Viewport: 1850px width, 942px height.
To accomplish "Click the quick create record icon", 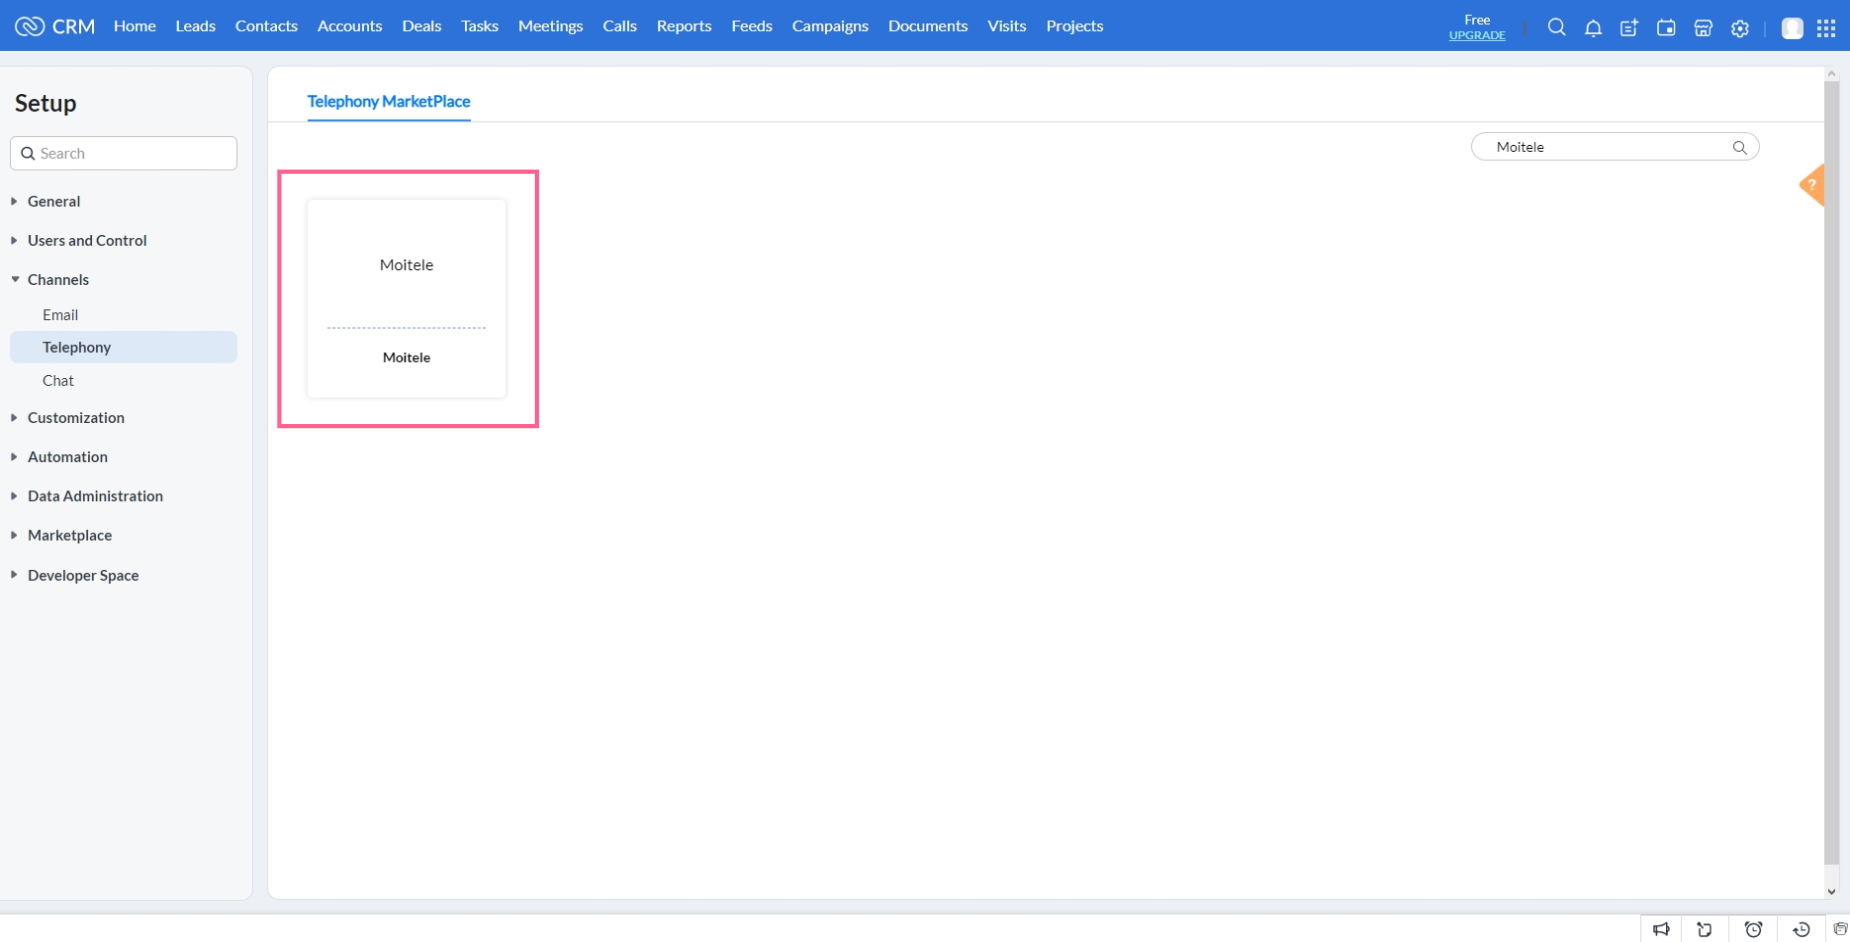I will (x=1629, y=28).
